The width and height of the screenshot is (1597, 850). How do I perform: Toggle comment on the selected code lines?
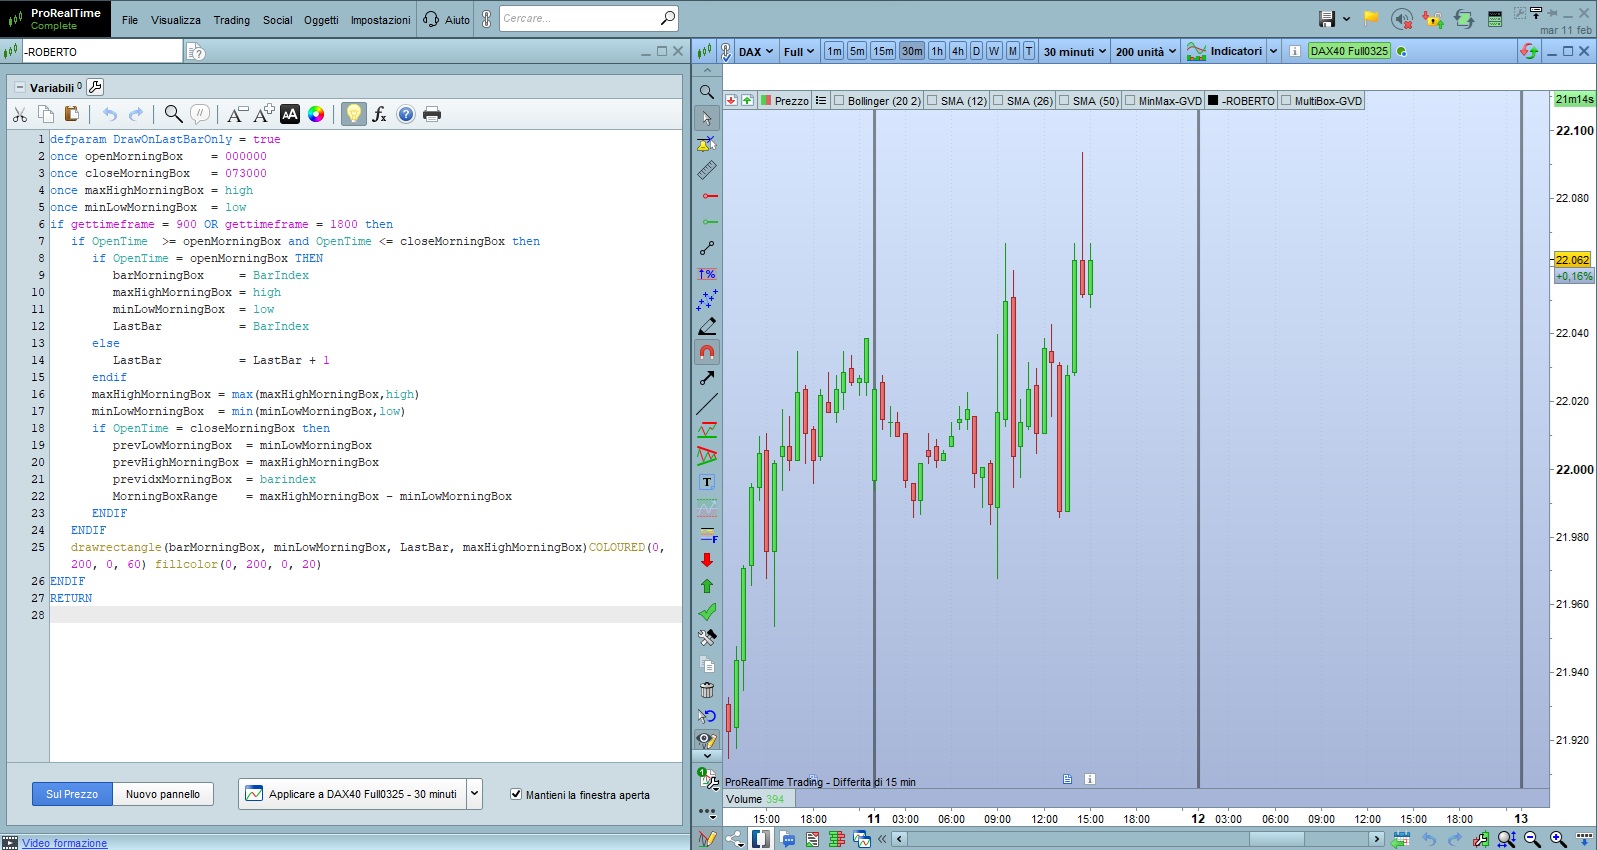200,114
